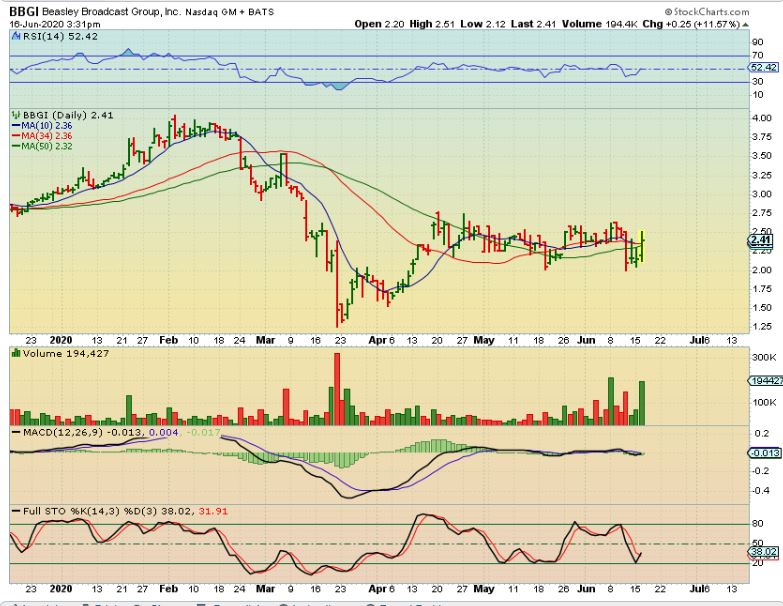Image resolution: width=783 pixels, height=606 pixels.
Task: Click May on the bottom stochastic date axis
Action: click(484, 589)
